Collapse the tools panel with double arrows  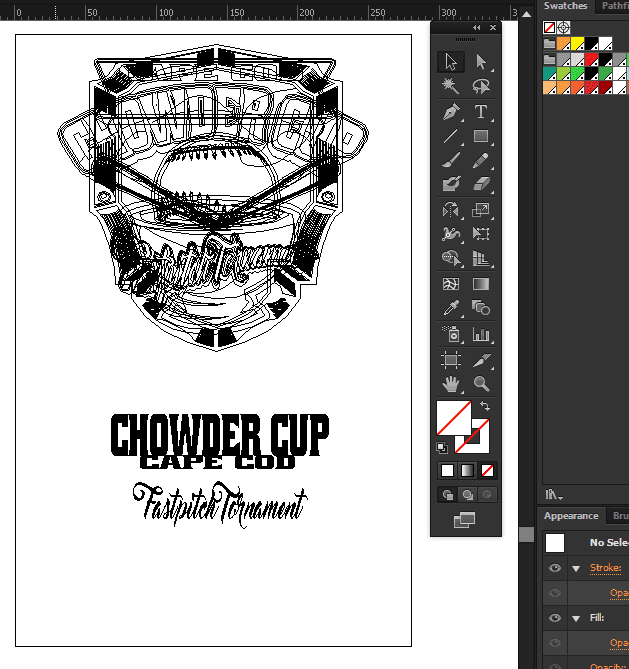(477, 28)
